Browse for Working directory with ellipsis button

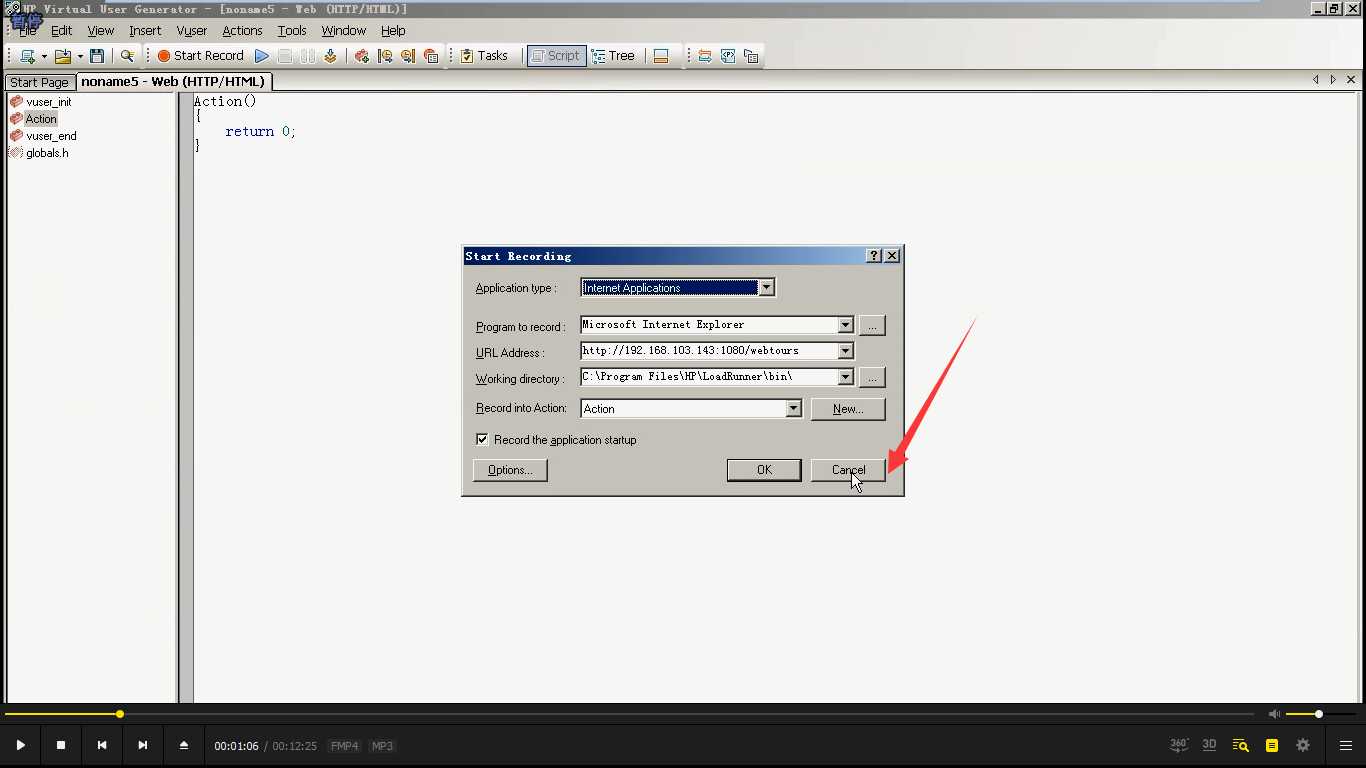click(872, 378)
